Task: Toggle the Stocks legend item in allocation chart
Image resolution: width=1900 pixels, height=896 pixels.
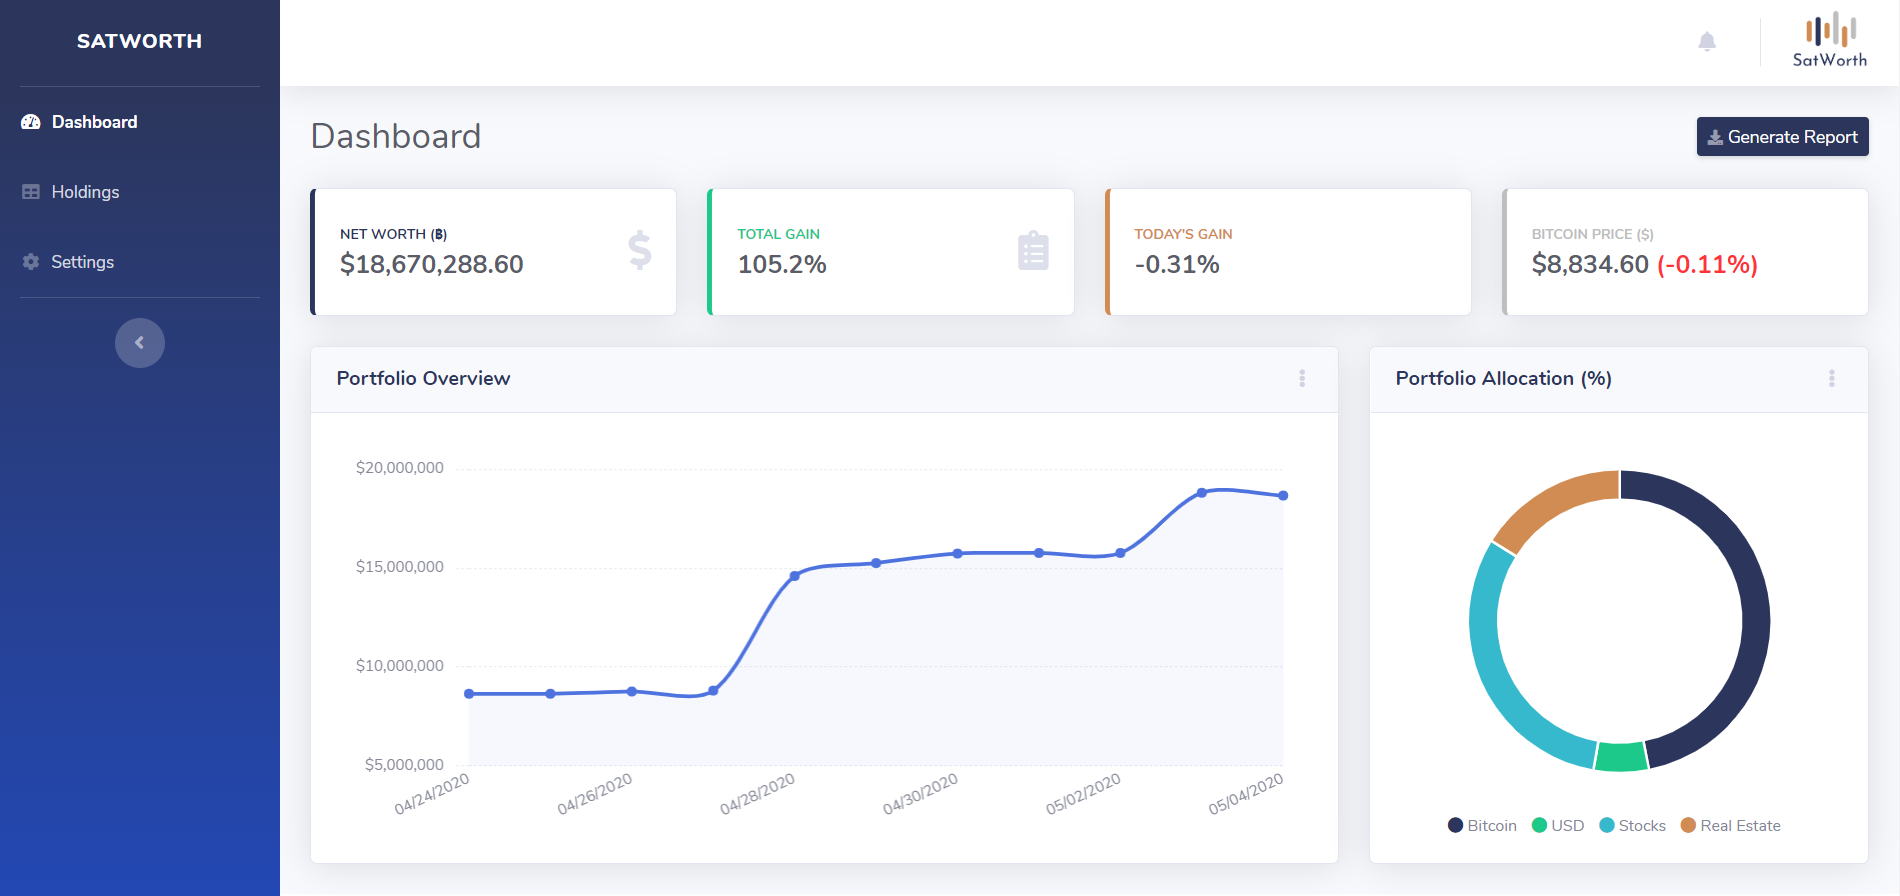Action: tap(1632, 825)
